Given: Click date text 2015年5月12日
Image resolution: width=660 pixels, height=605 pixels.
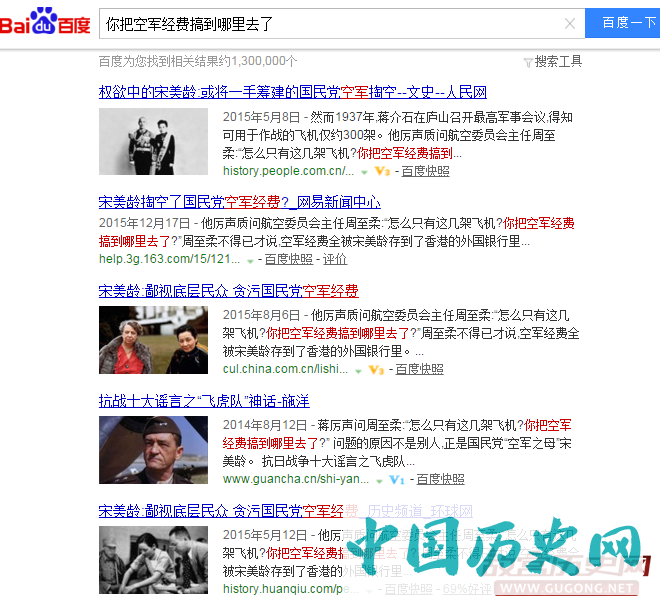Looking at the screenshot, I should pyautogui.click(x=265, y=535).
